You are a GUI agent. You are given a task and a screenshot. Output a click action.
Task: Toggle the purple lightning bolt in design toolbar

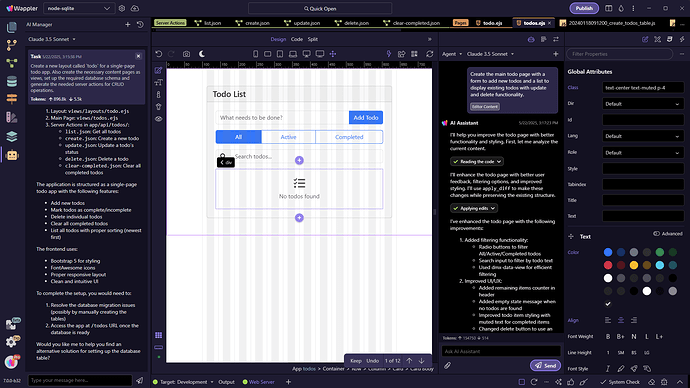pos(389,54)
